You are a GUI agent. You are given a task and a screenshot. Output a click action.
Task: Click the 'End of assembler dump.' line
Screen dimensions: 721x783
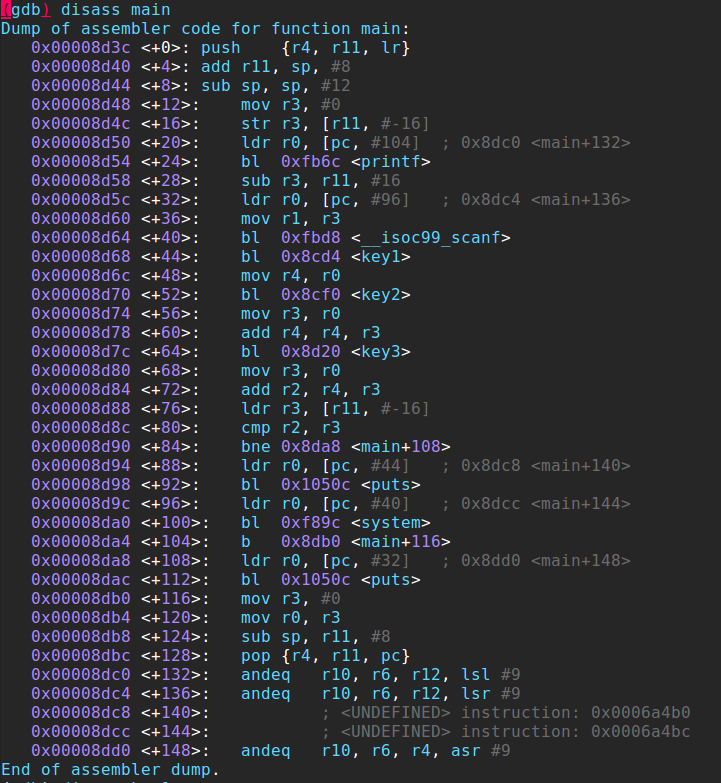(x=110, y=769)
